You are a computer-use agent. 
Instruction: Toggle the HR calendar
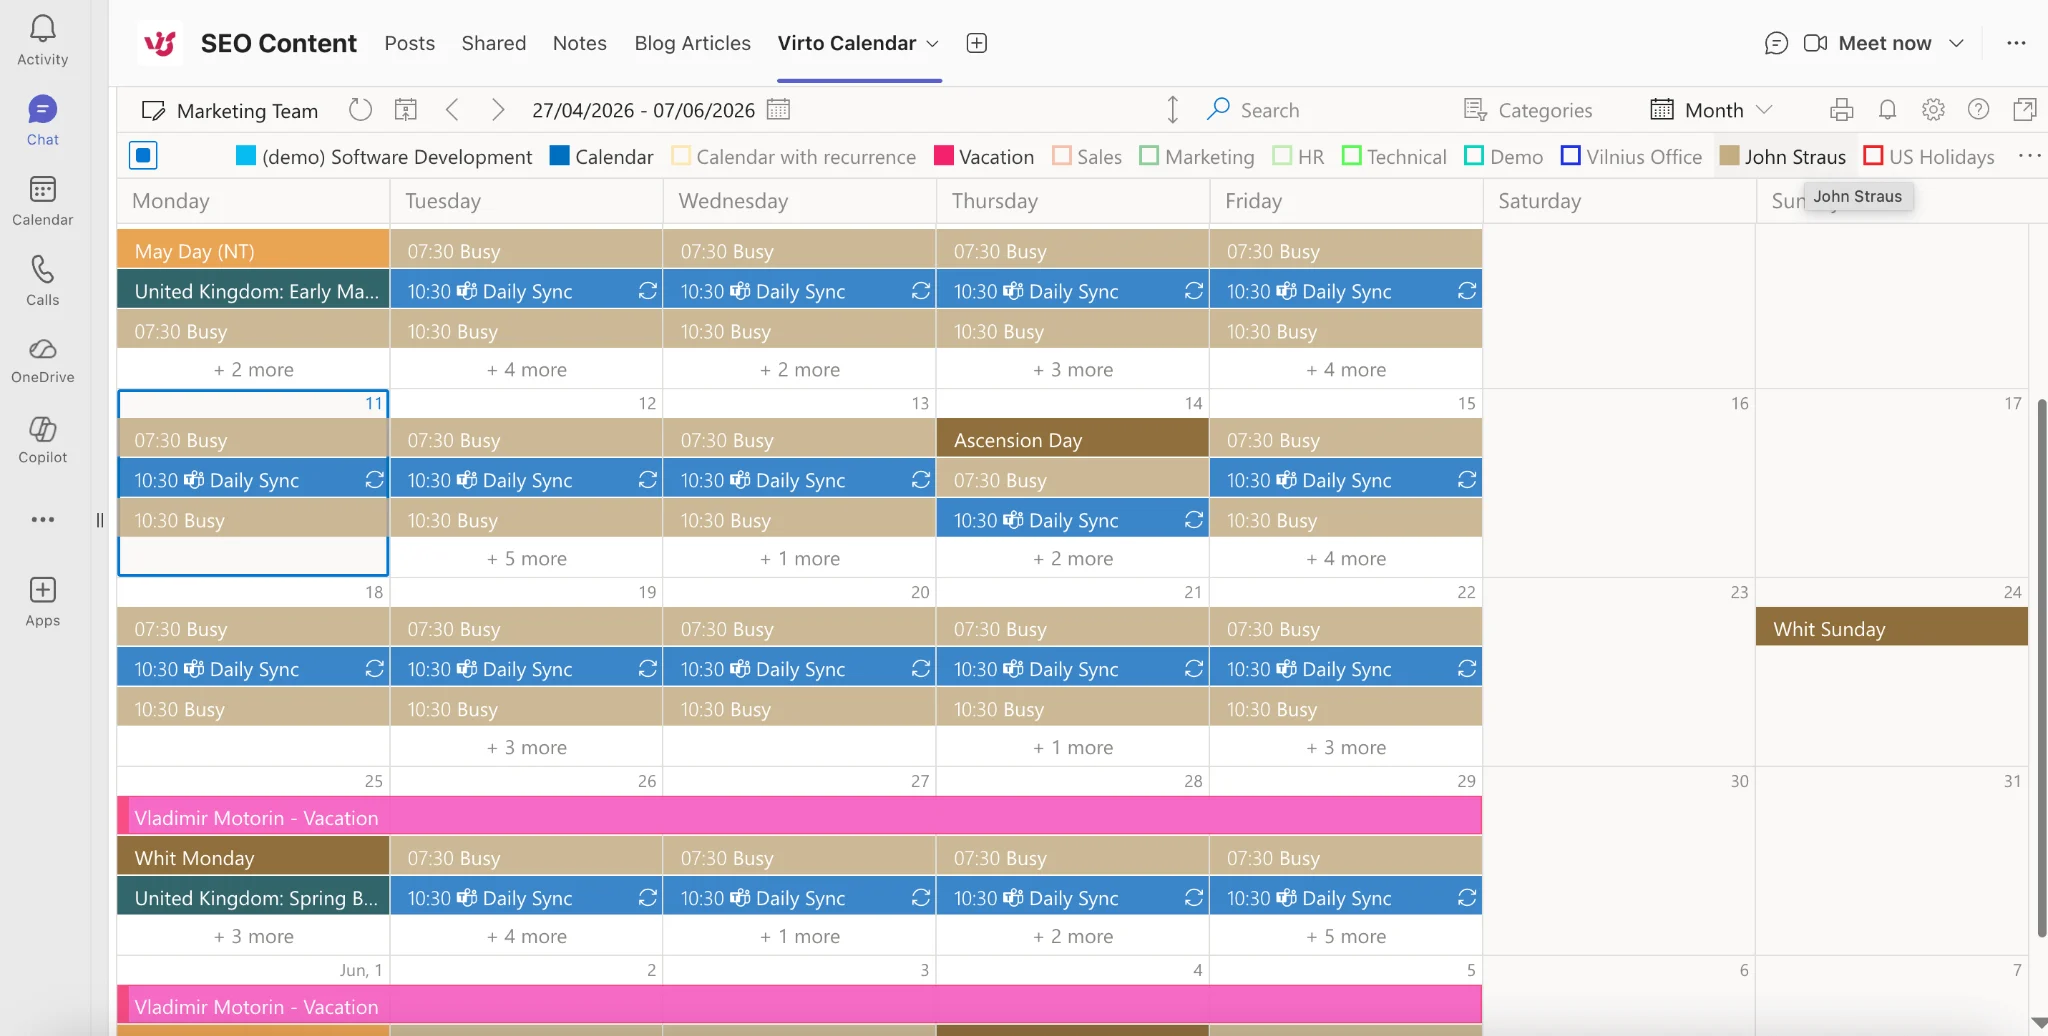pyautogui.click(x=1298, y=157)
